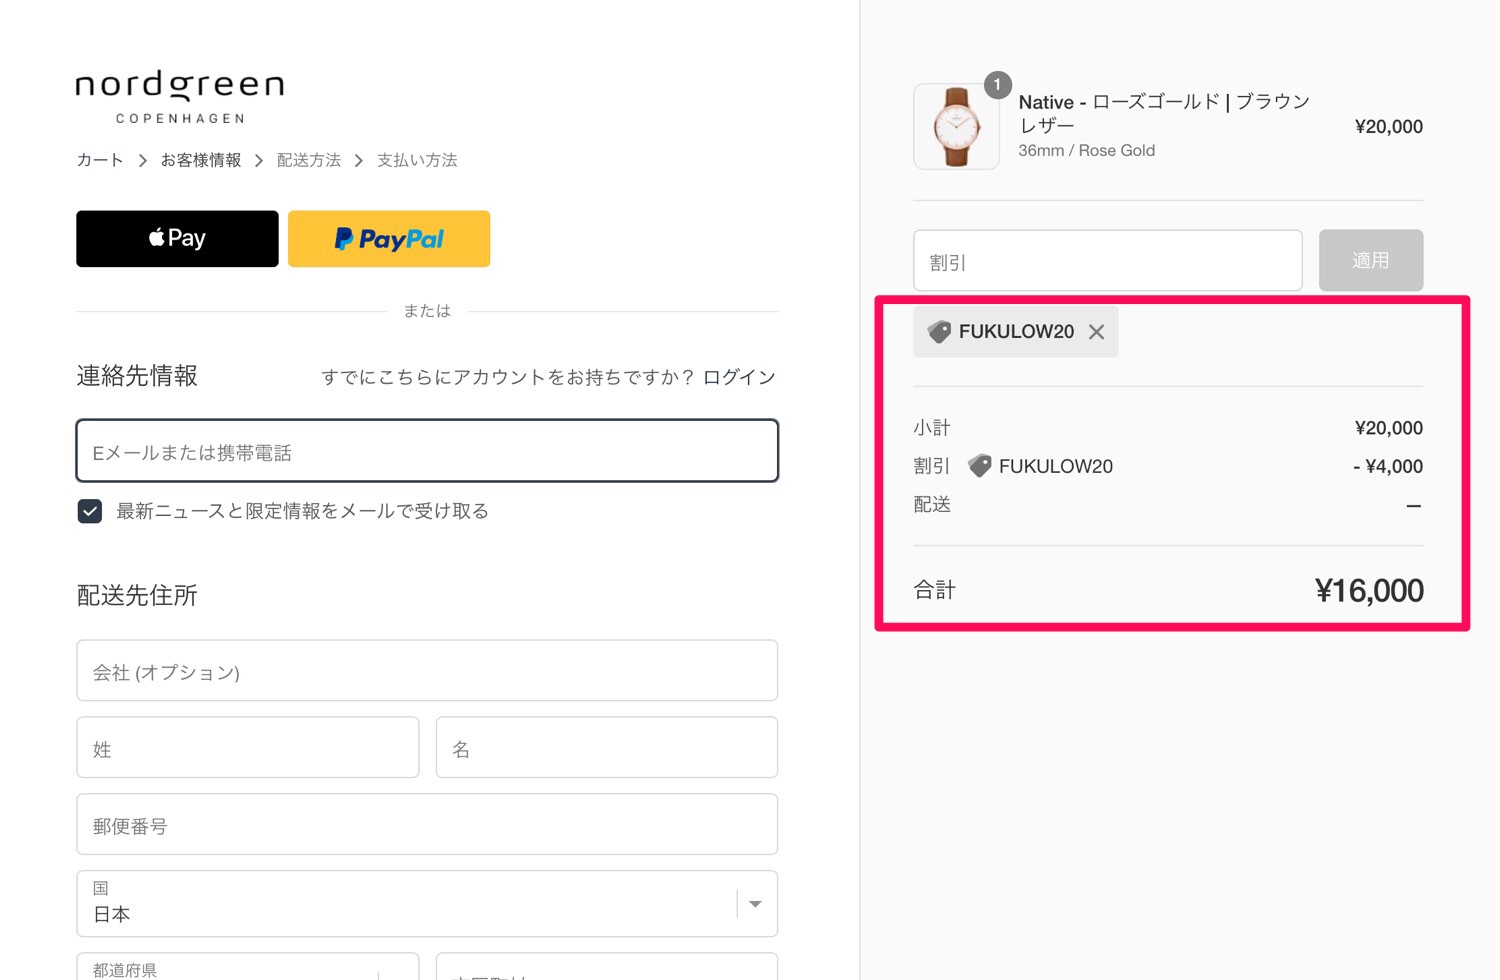This screenshot has height=980, width=1500.
Task: Open the 都道府県 prefecture dropdown
Action: pos(247,967)
